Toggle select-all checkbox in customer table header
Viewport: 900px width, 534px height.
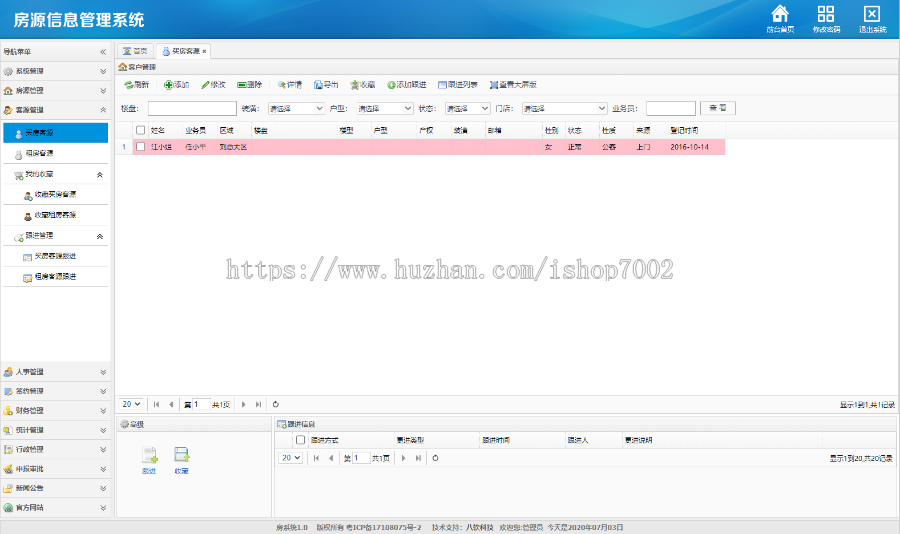[x=140, y=130]
